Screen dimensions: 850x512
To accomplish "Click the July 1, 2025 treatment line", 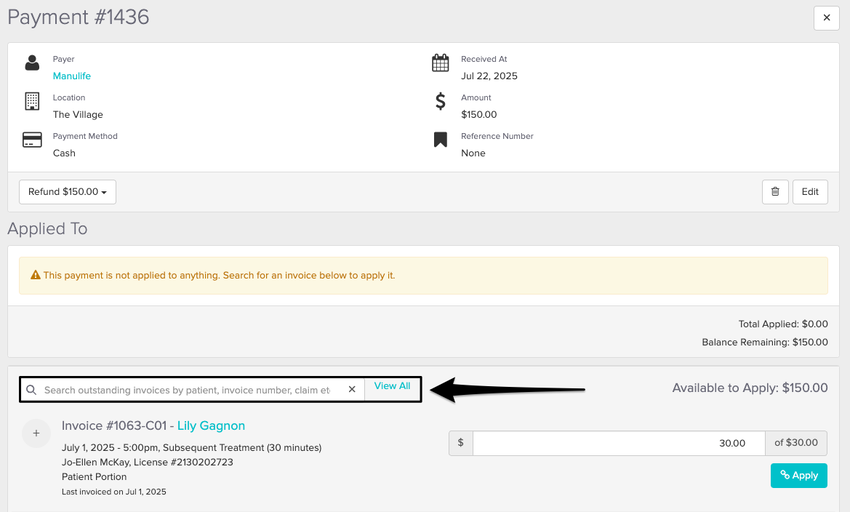I will tap(191, 447).
